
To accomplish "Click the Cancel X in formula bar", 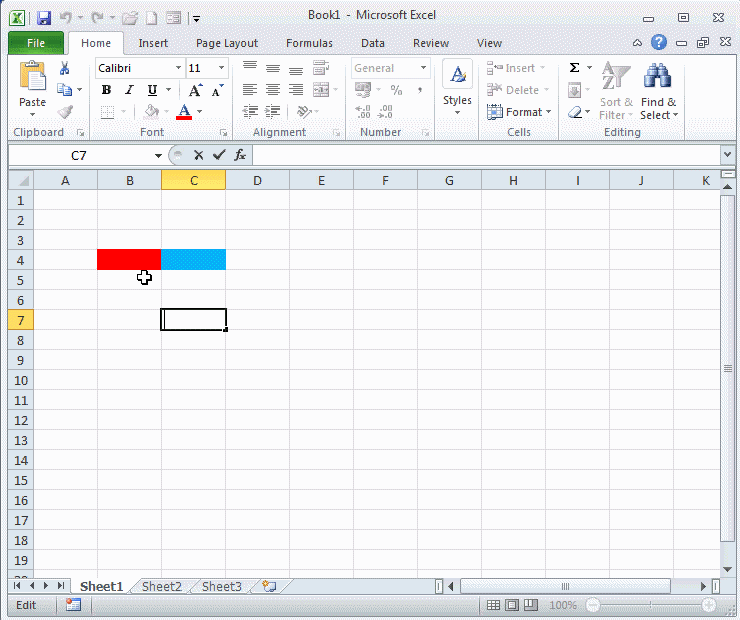I will click(198, 155).
